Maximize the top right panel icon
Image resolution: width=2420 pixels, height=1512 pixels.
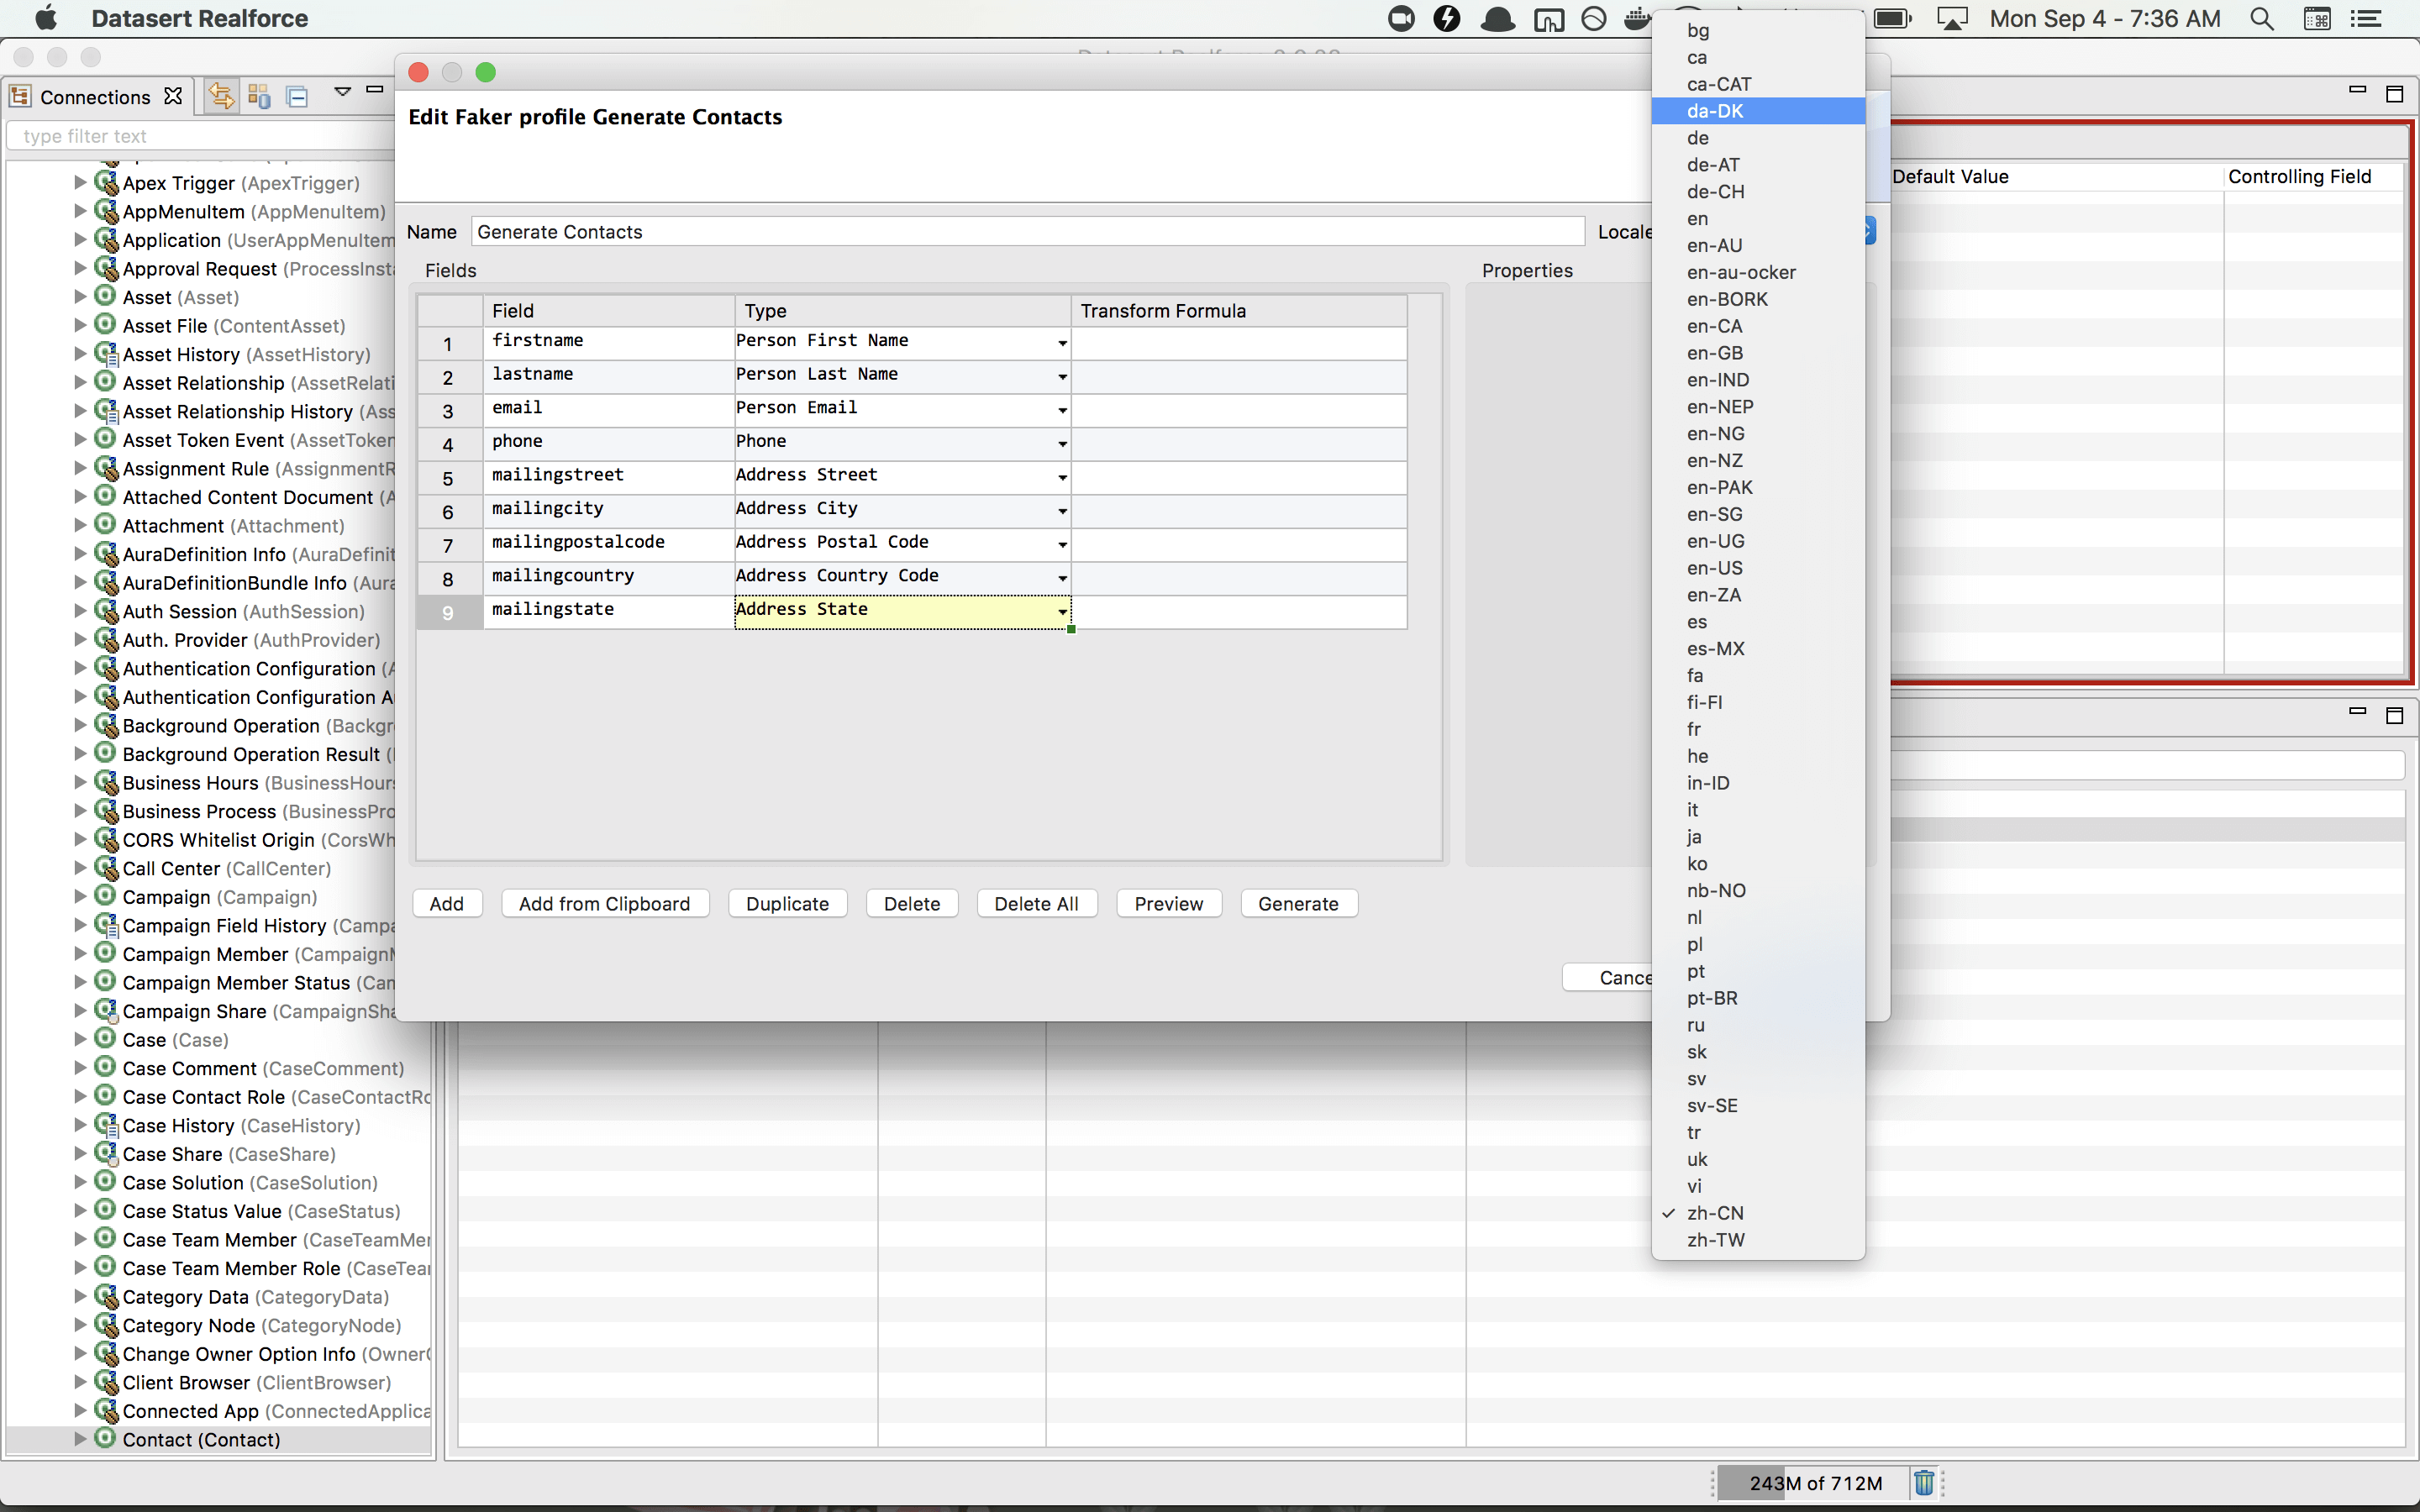[2394, 94]
